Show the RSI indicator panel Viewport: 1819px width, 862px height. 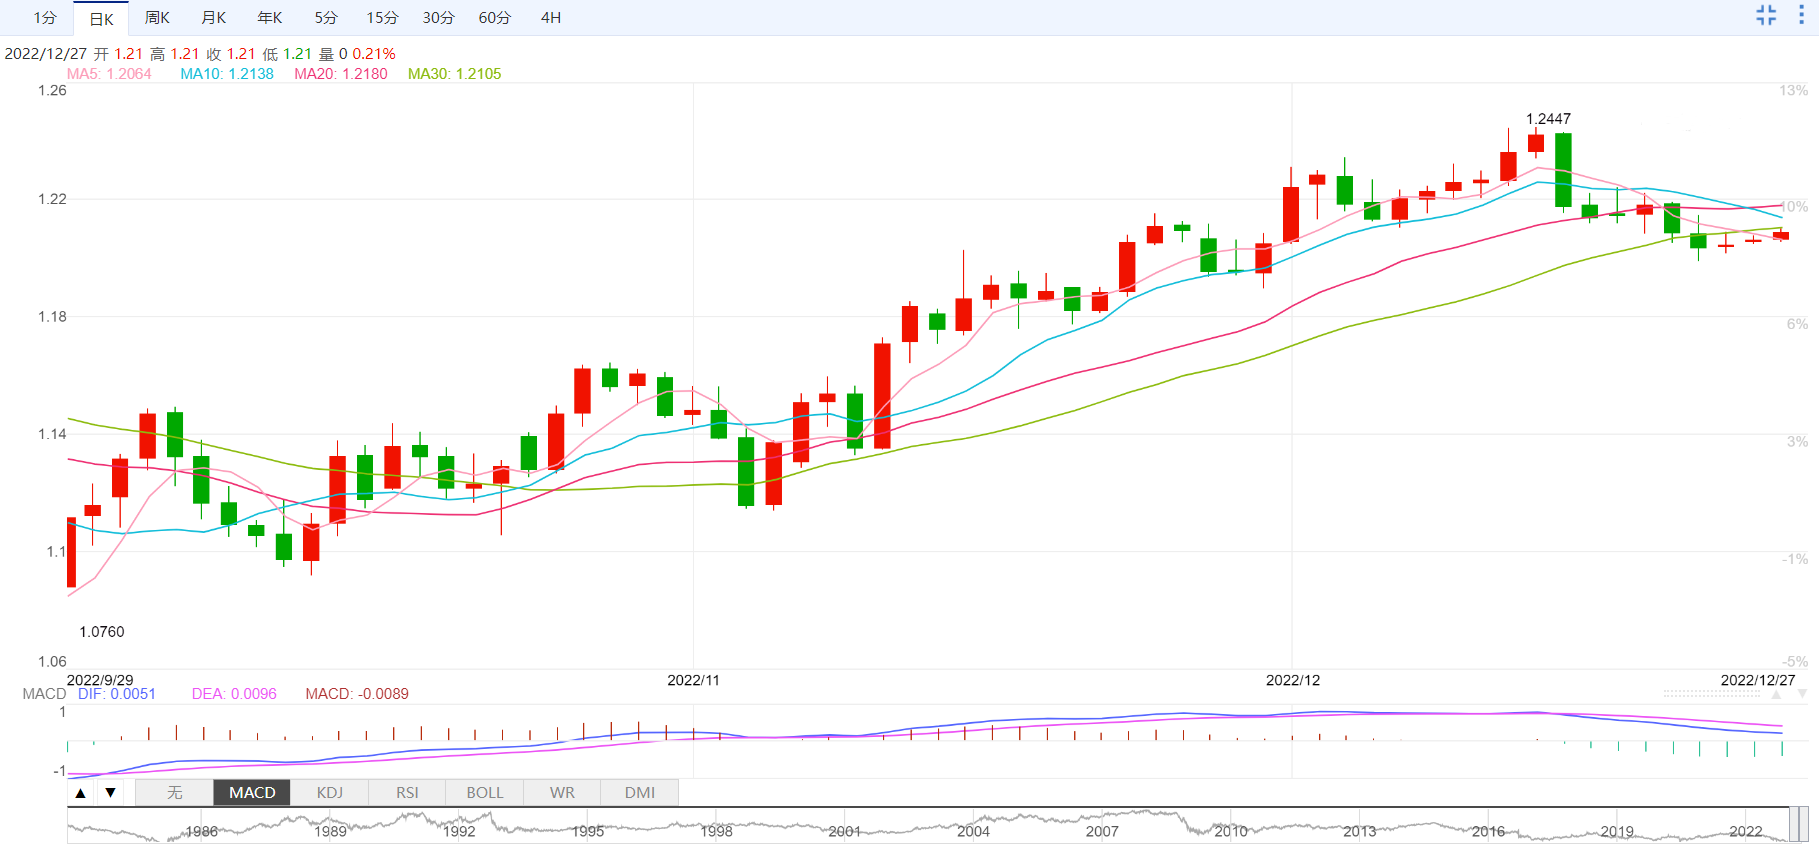pos(407,793)
